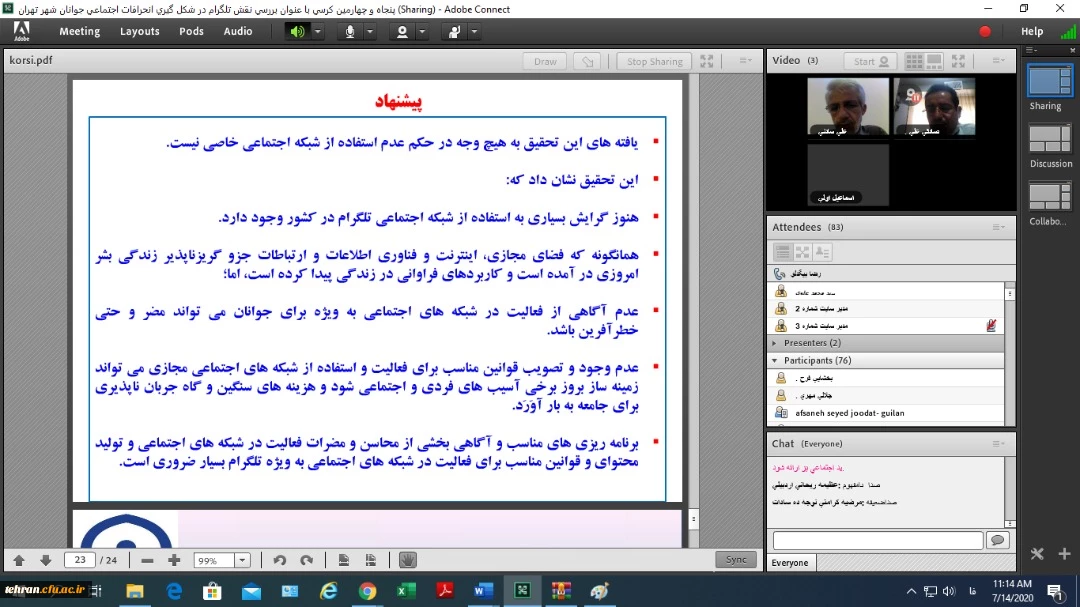Open the Meeting menu
This screenshot has height=607, width=1080.
pyautogui.click(x=79, y=31)
